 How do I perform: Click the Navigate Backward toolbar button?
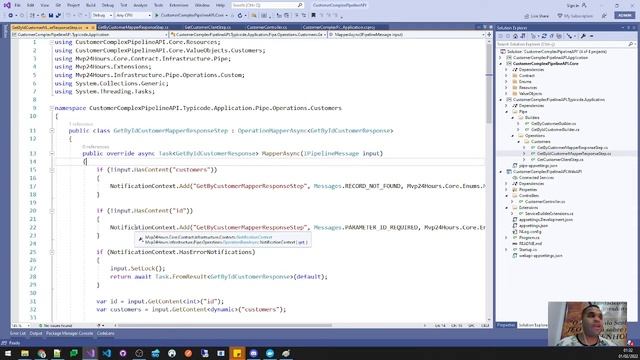(11, 16)
